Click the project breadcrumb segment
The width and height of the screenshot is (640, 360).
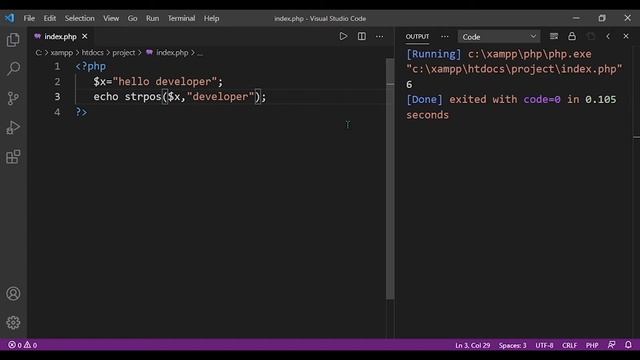[x=124, y=53]
